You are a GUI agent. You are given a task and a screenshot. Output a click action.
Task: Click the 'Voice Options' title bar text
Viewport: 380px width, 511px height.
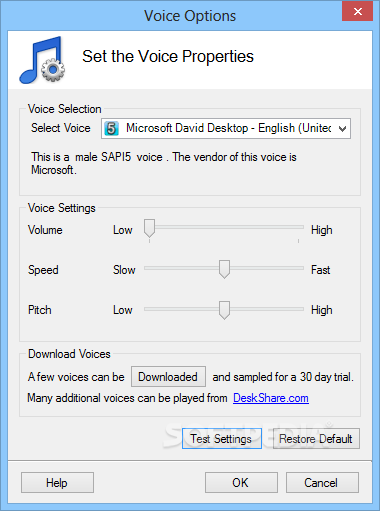(x=190, y=16)
